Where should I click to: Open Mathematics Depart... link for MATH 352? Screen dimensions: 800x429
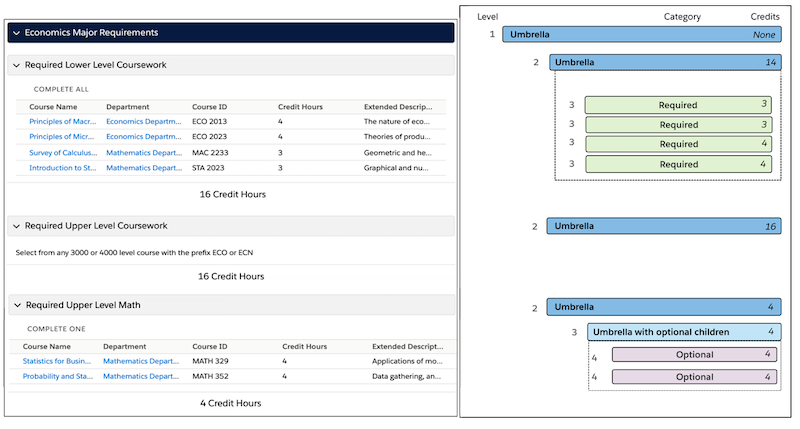click(141, 376)
